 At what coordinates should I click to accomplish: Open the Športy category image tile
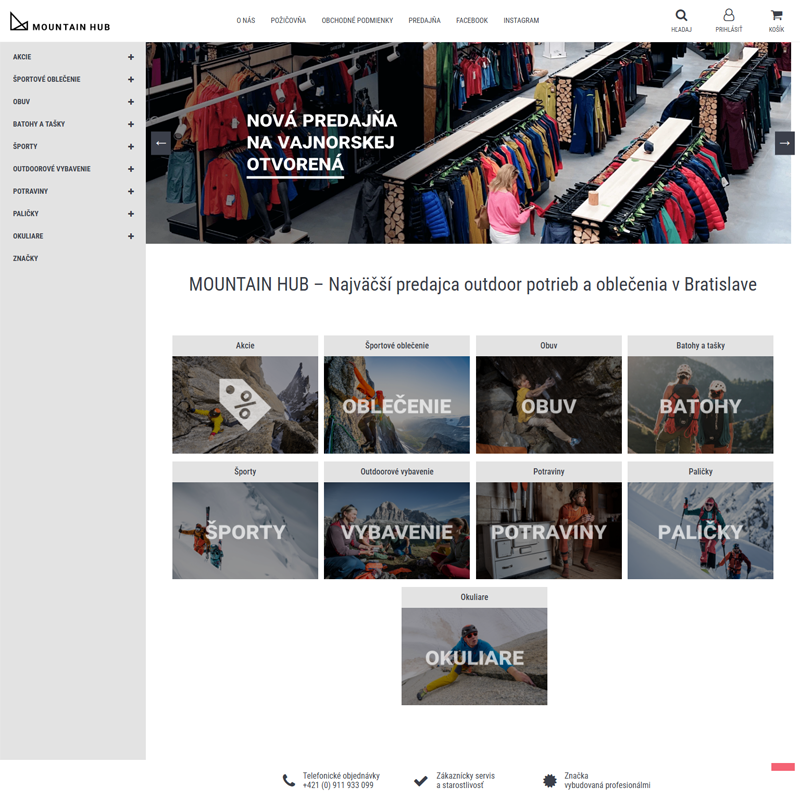pos(245,531)
